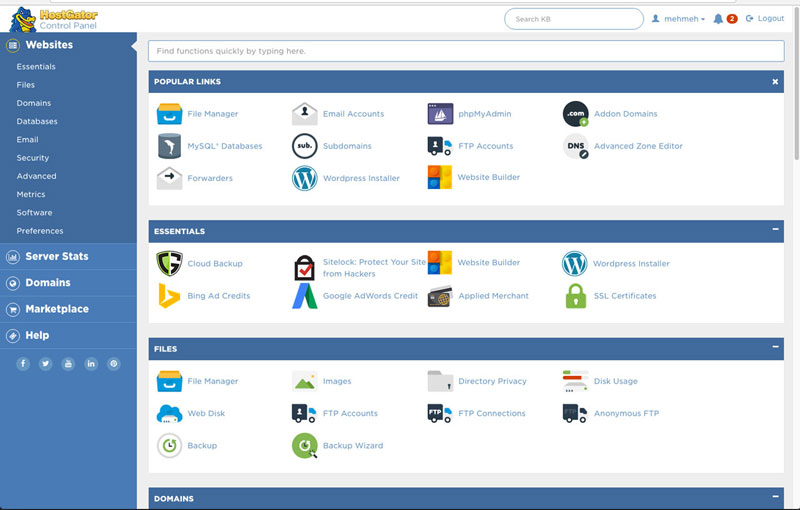
Task: Open FTP Accounts truck icon in Popular Links
Action: click(439, 146)
